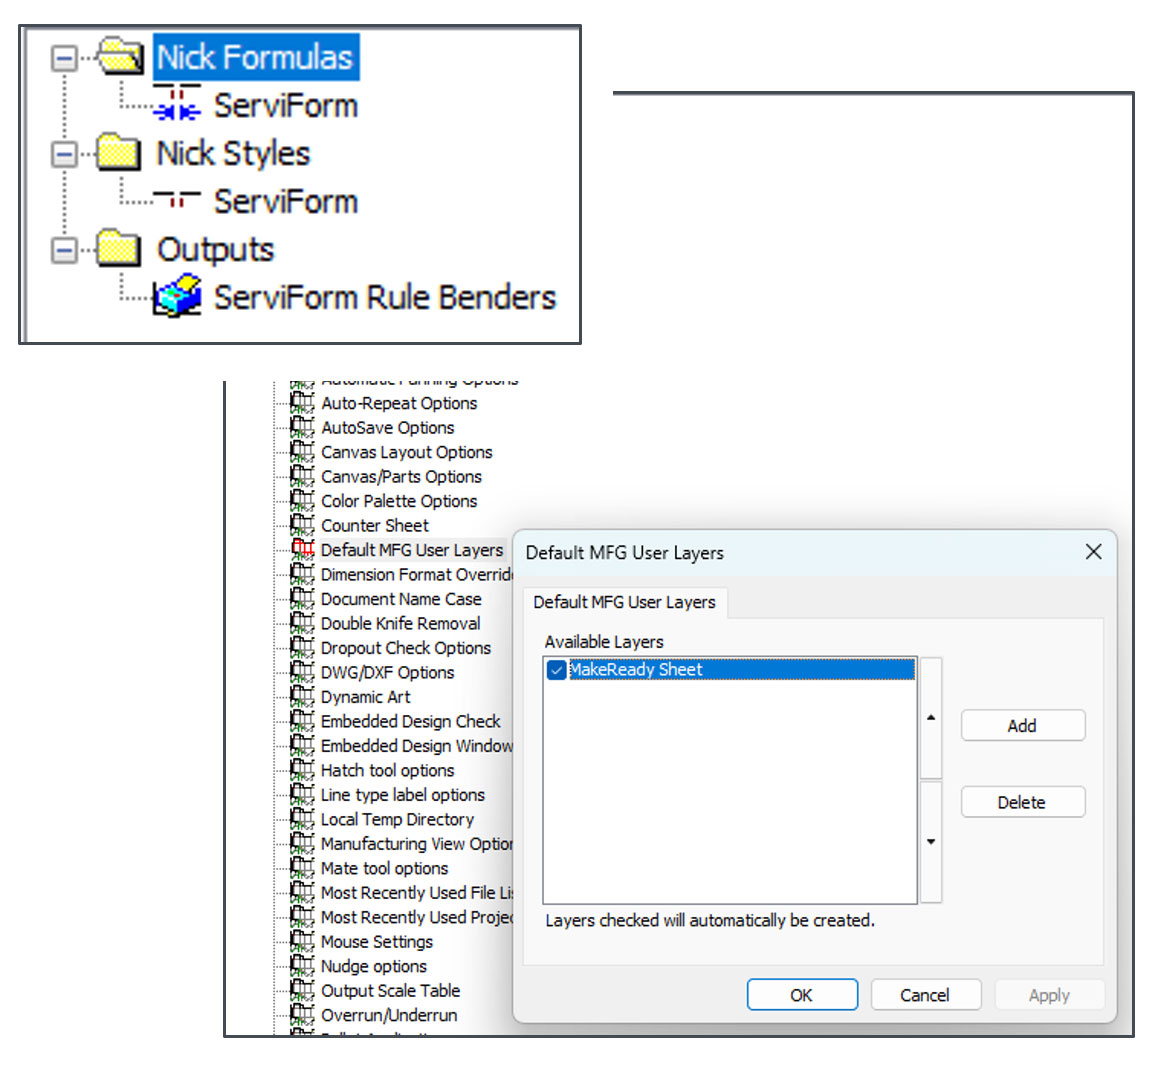Uncheck the MakeReady Sheet checkbox
Screen dimensions: 1162x1067
557,670
